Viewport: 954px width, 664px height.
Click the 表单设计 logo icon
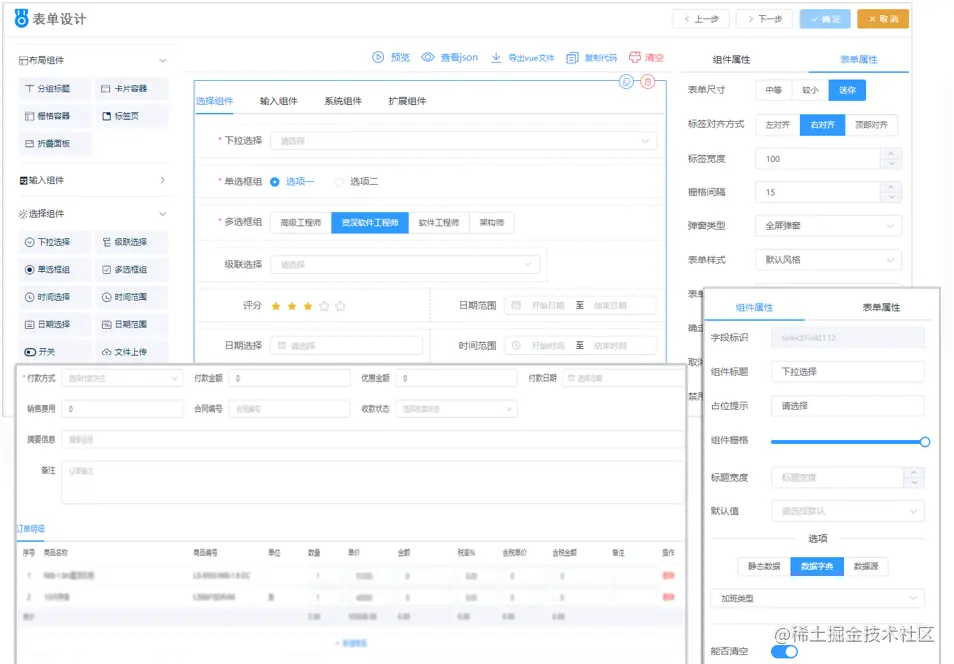click(x=21, y=18)
